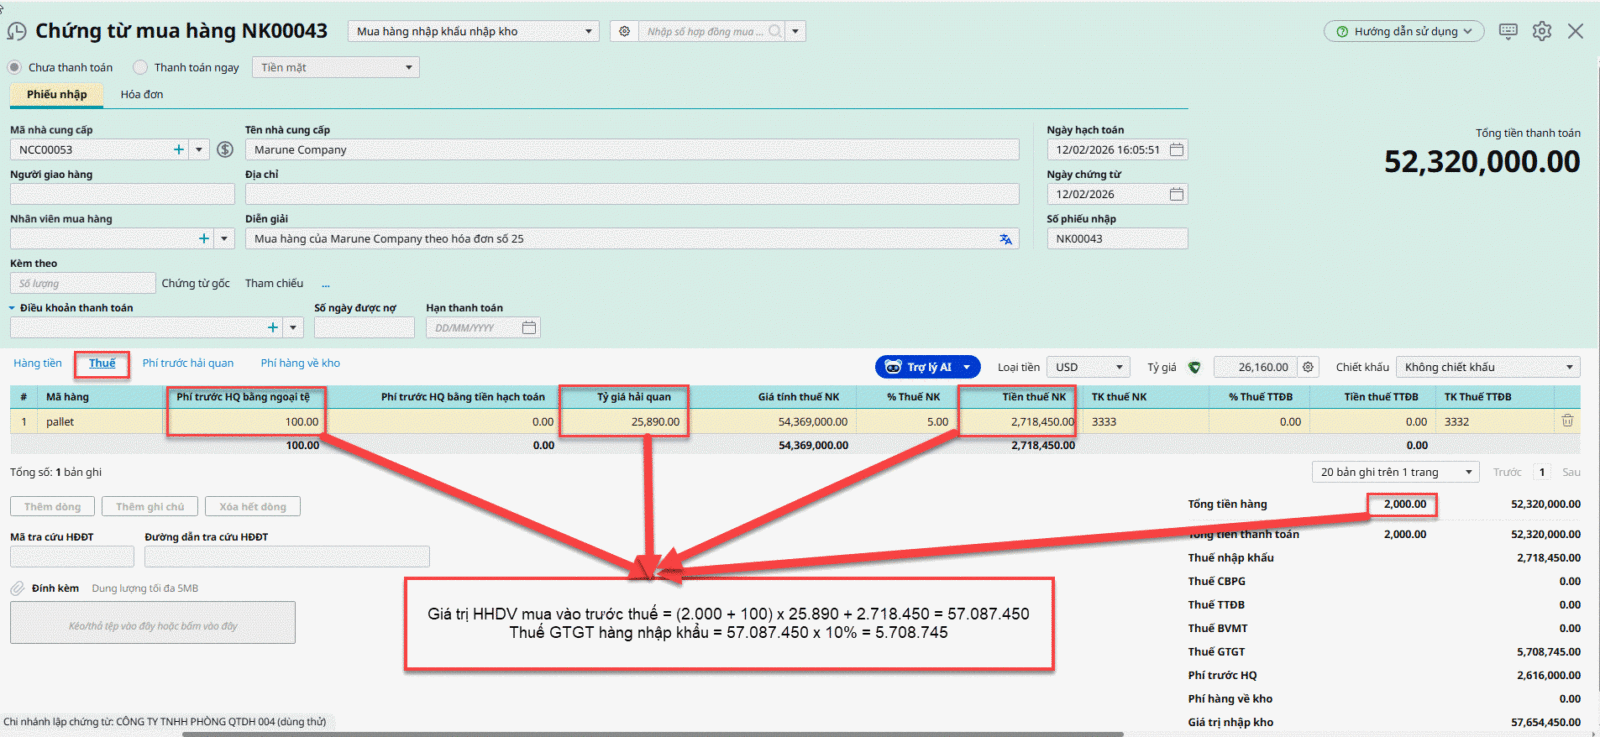The image size is (1600, 737).
Task: Open settings gear next to contract search
Action: coord(624,31)
